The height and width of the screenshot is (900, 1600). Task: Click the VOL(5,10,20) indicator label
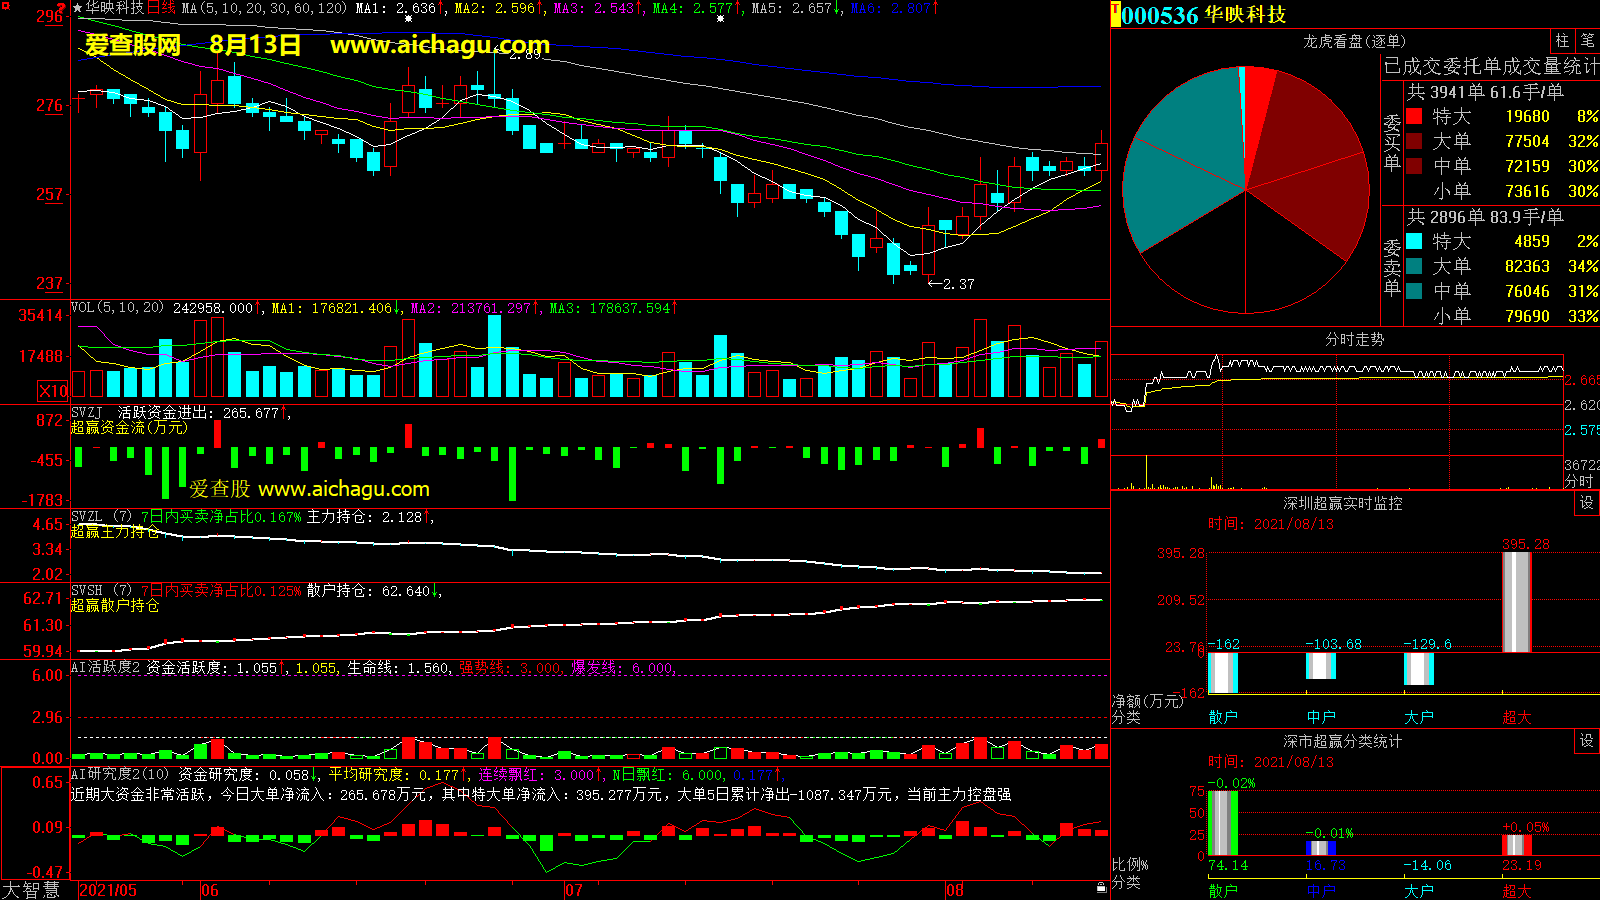(117, 308)
